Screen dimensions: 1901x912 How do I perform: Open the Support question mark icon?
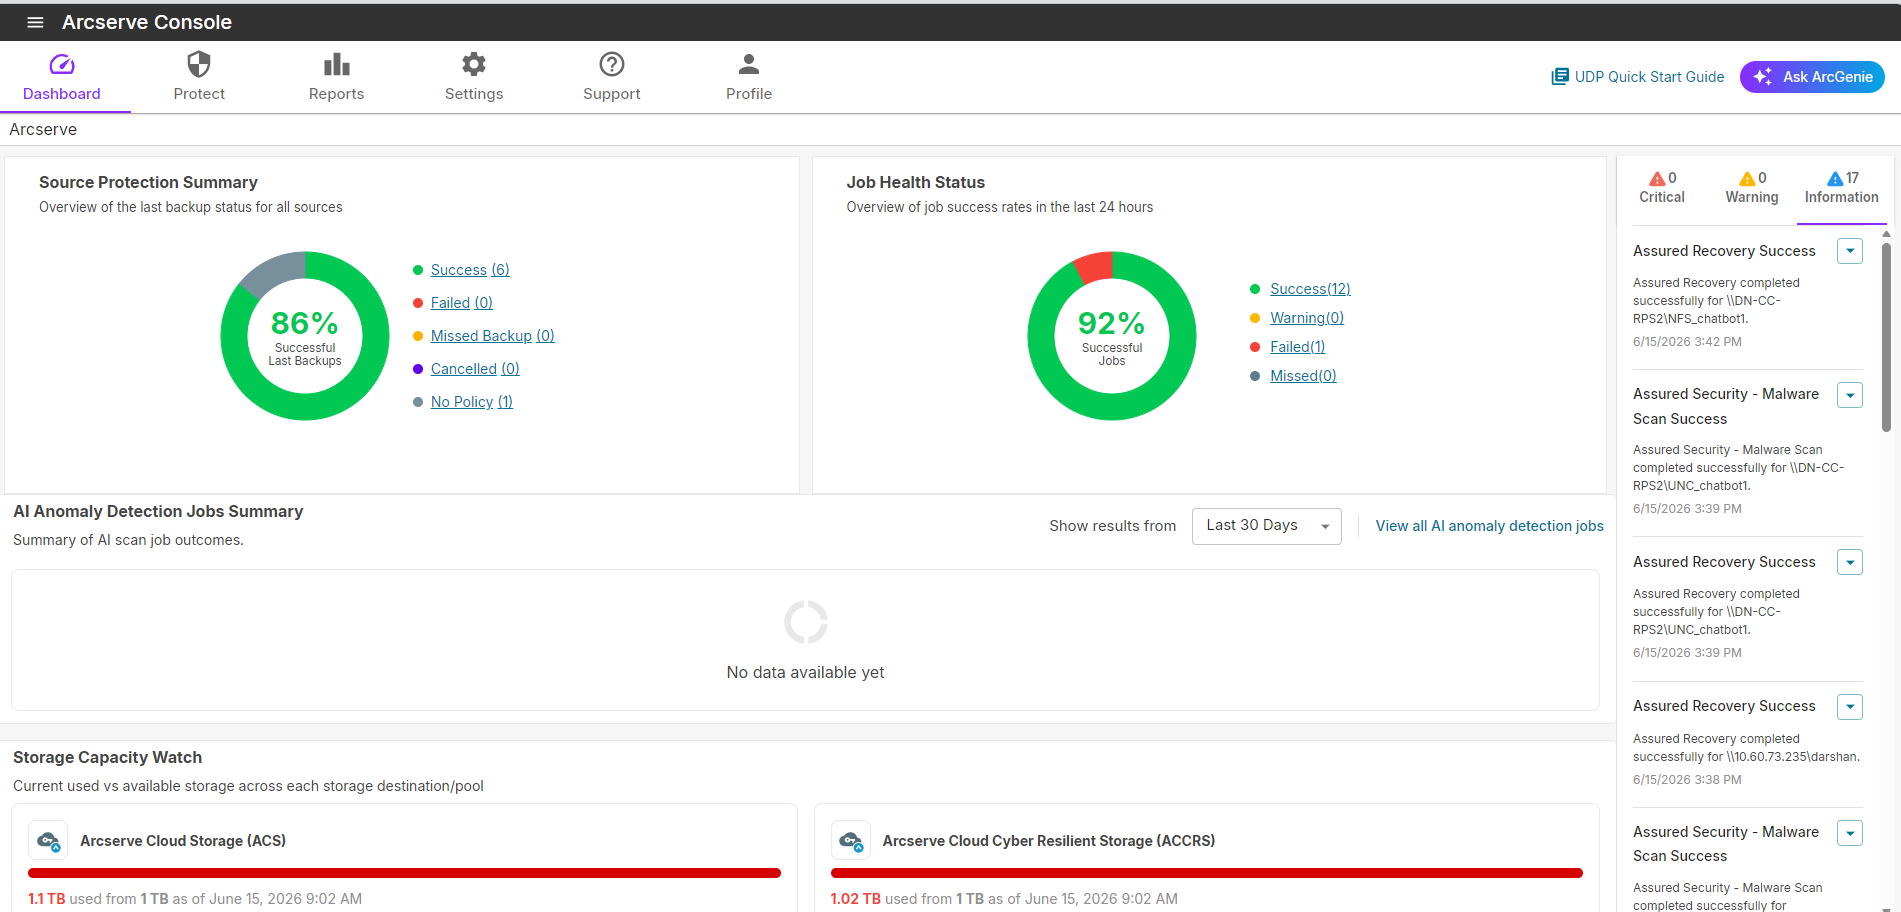(x=612, y=64)
